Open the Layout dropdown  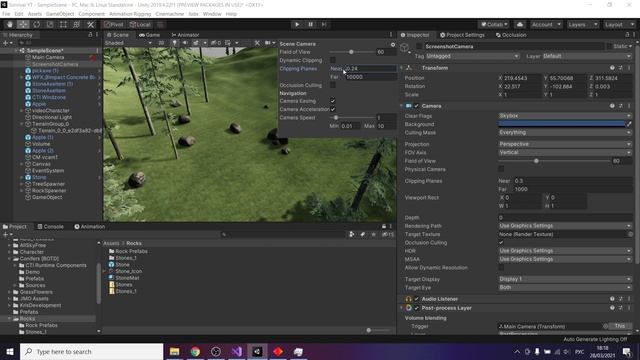pyautogui.click(x=619, y=24)
